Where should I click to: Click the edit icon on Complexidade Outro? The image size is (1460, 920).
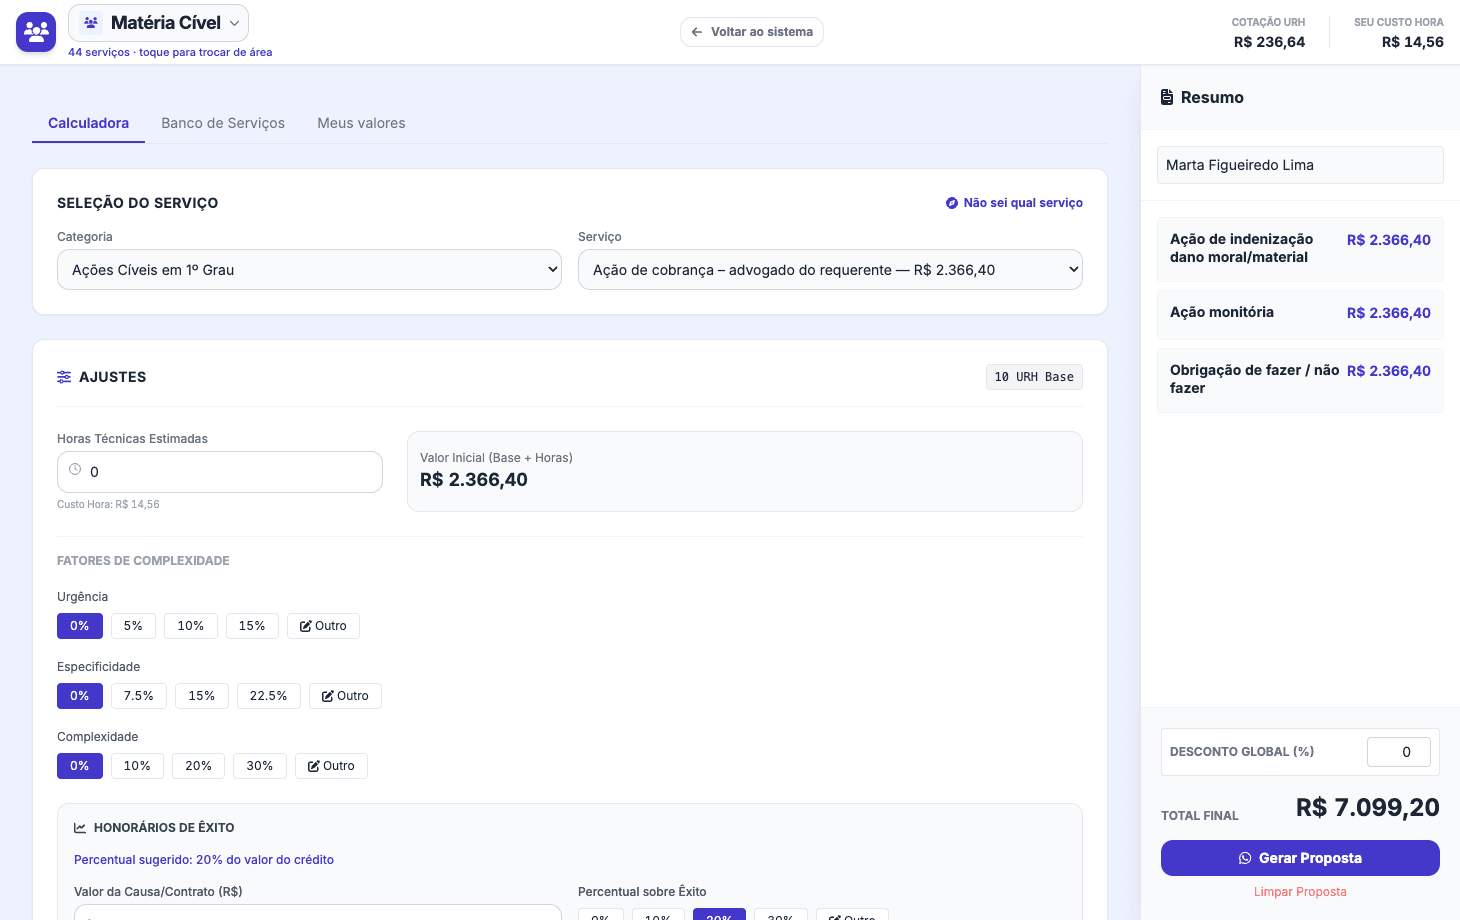(x=314, y=766)
